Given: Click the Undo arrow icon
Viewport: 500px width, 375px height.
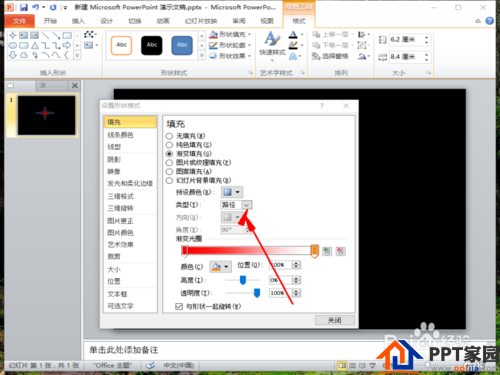Looking at the screenshot, I should 35,7.
